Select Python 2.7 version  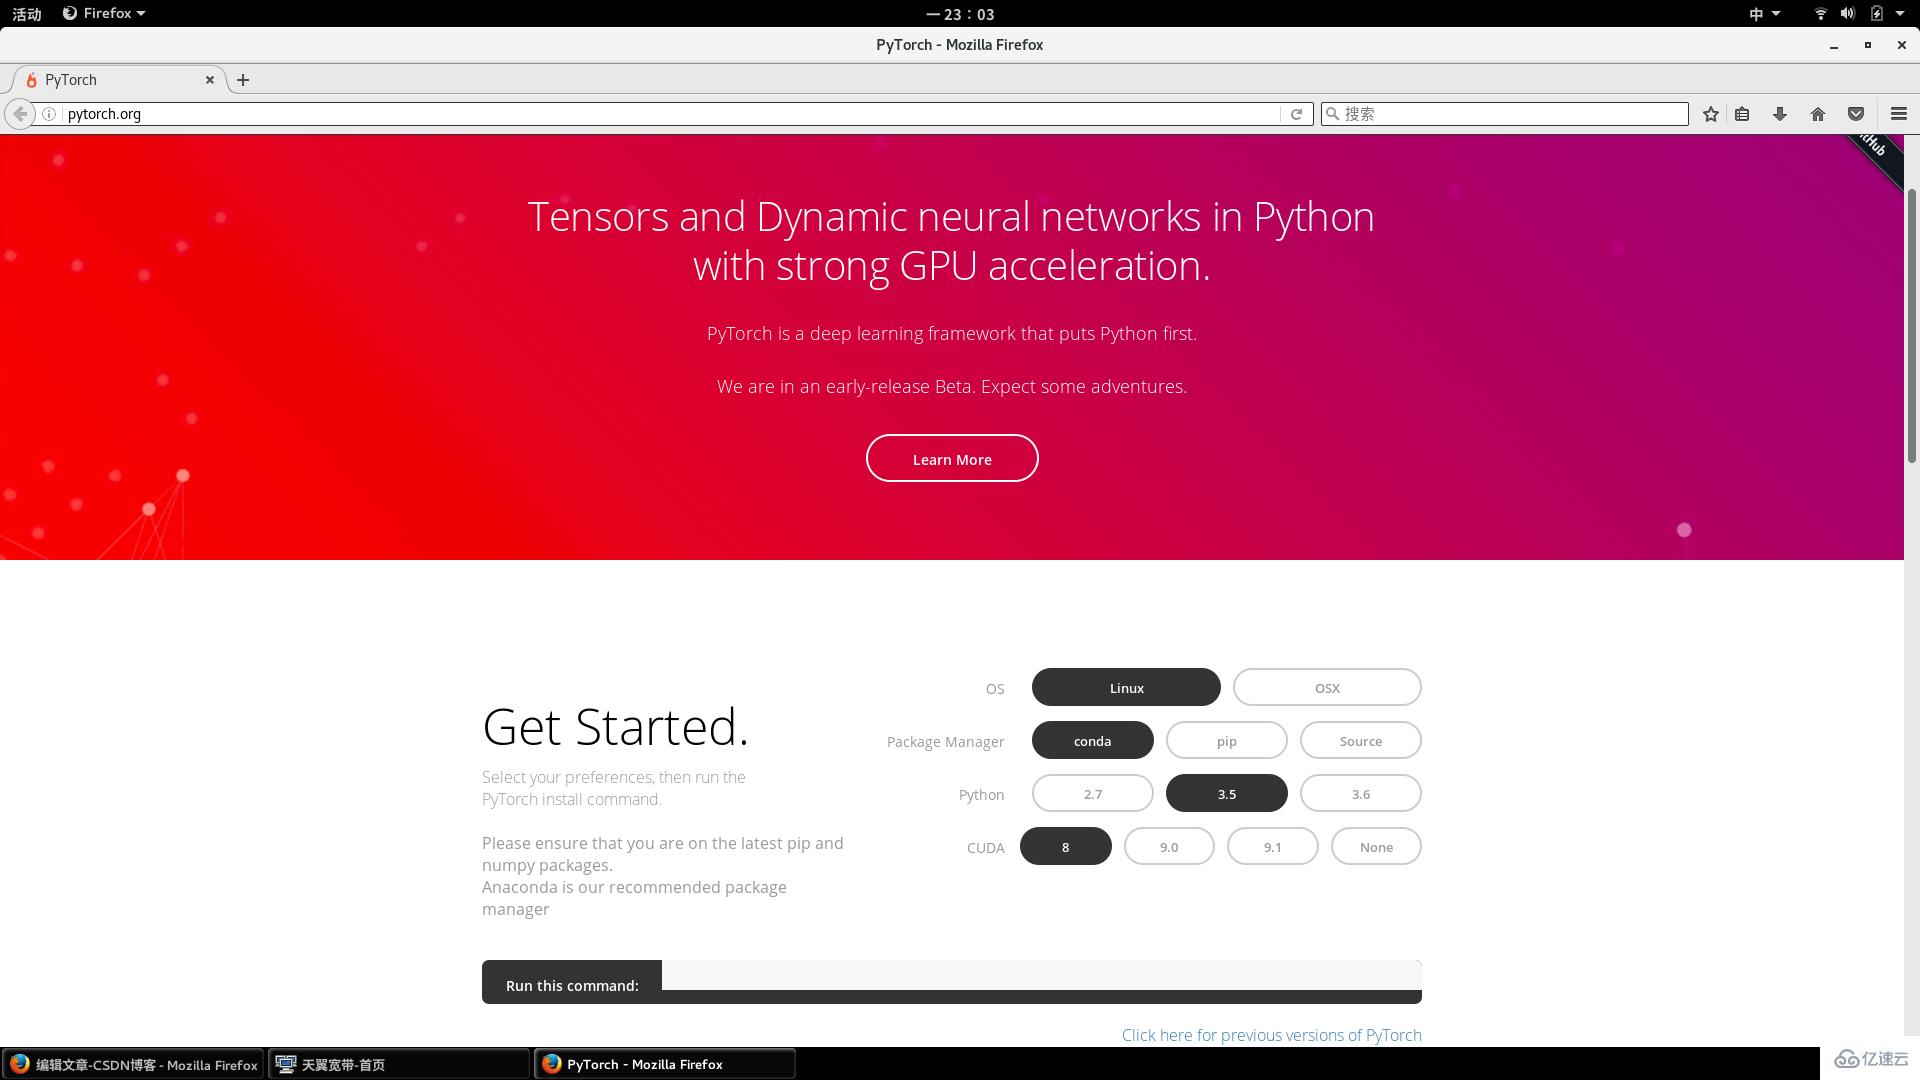[x=1093, y=793]
